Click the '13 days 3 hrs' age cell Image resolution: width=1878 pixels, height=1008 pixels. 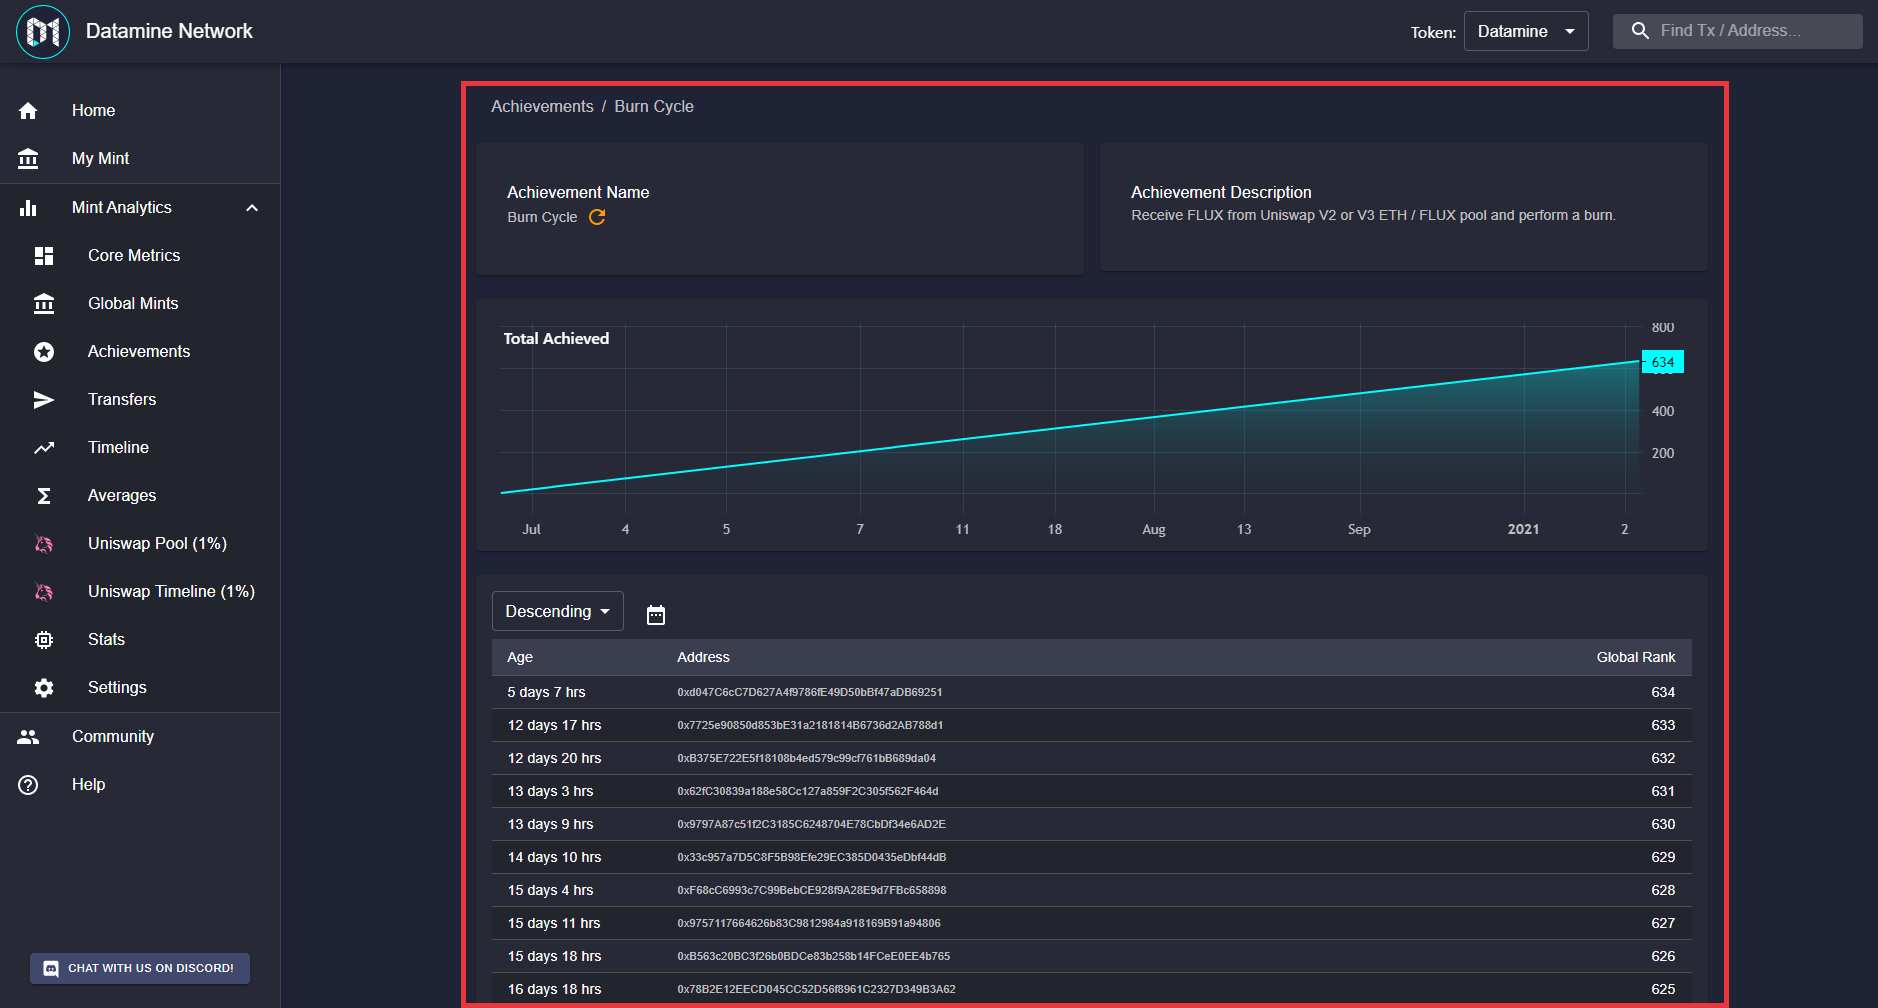[550, 791]
